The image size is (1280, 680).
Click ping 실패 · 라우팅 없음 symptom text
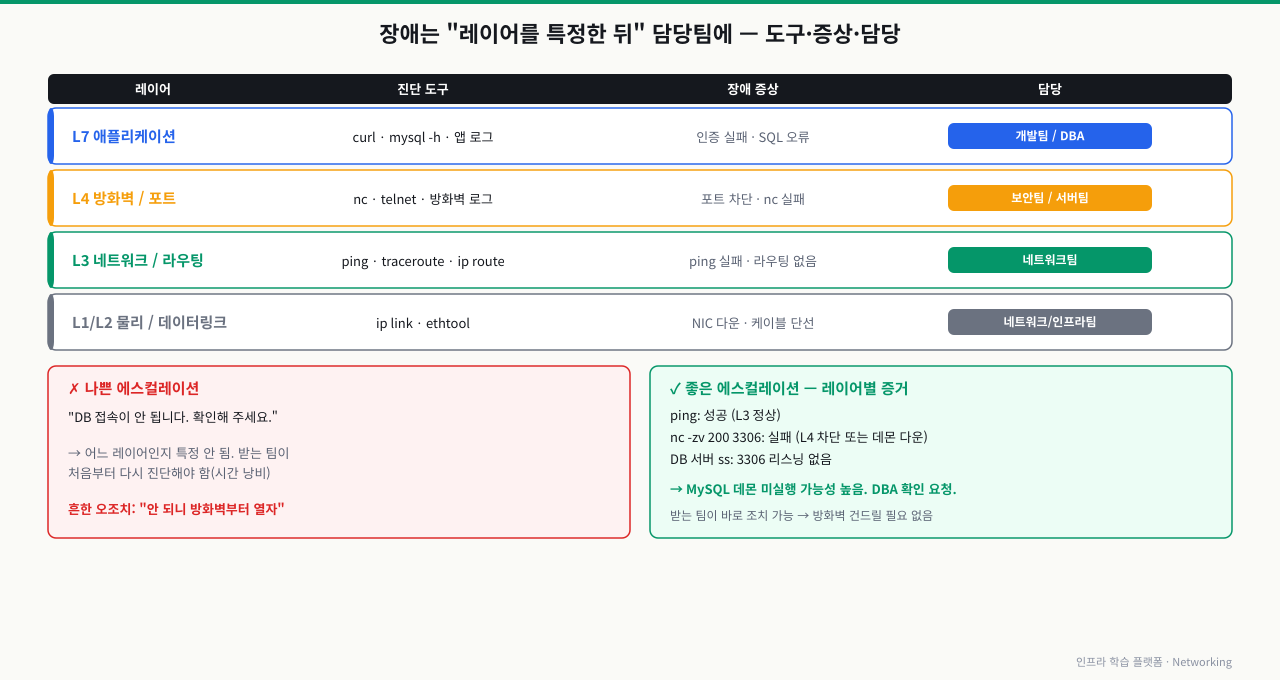[753, 261]
